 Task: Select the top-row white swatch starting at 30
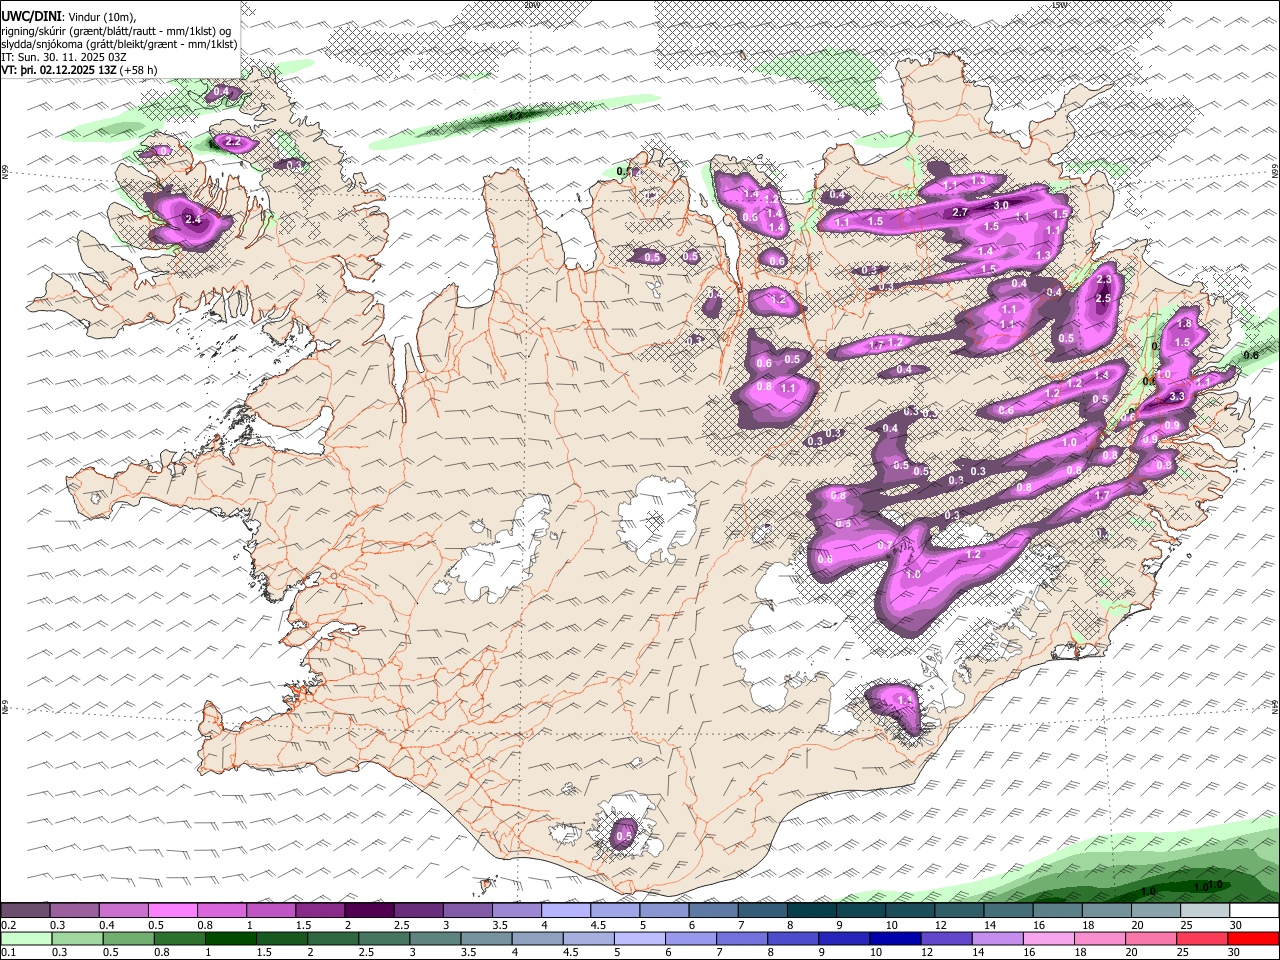[x=1255, y=910]
